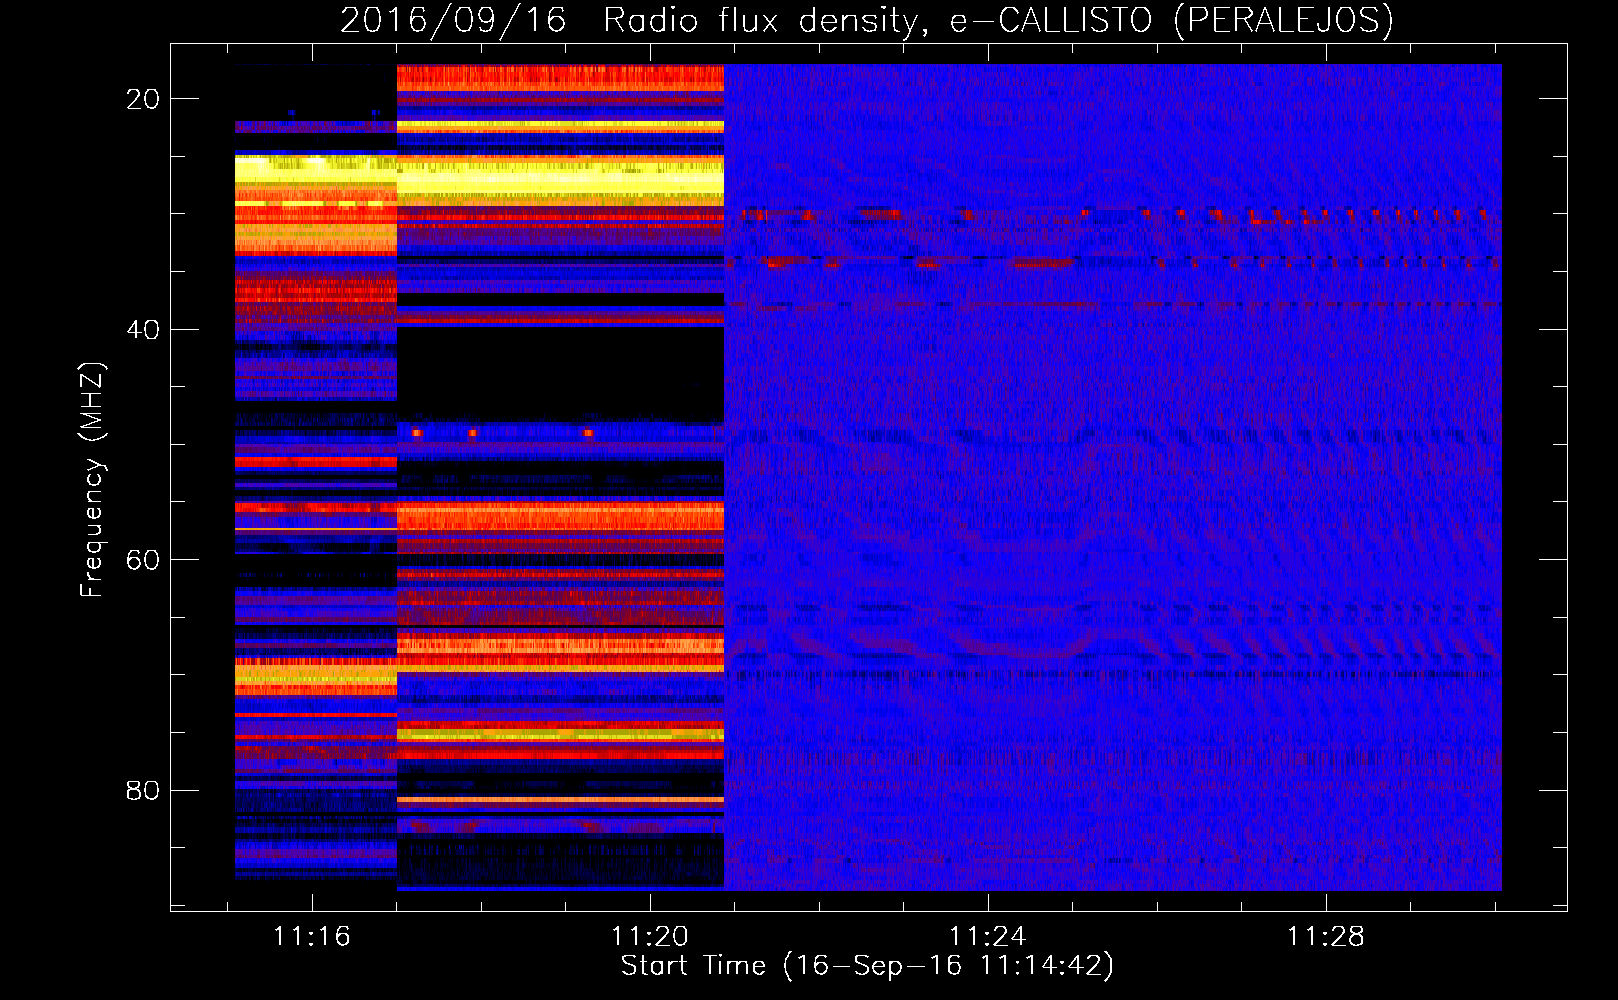Select the 80 frequency tick label

pyautogui.click(x=143, y=791)
